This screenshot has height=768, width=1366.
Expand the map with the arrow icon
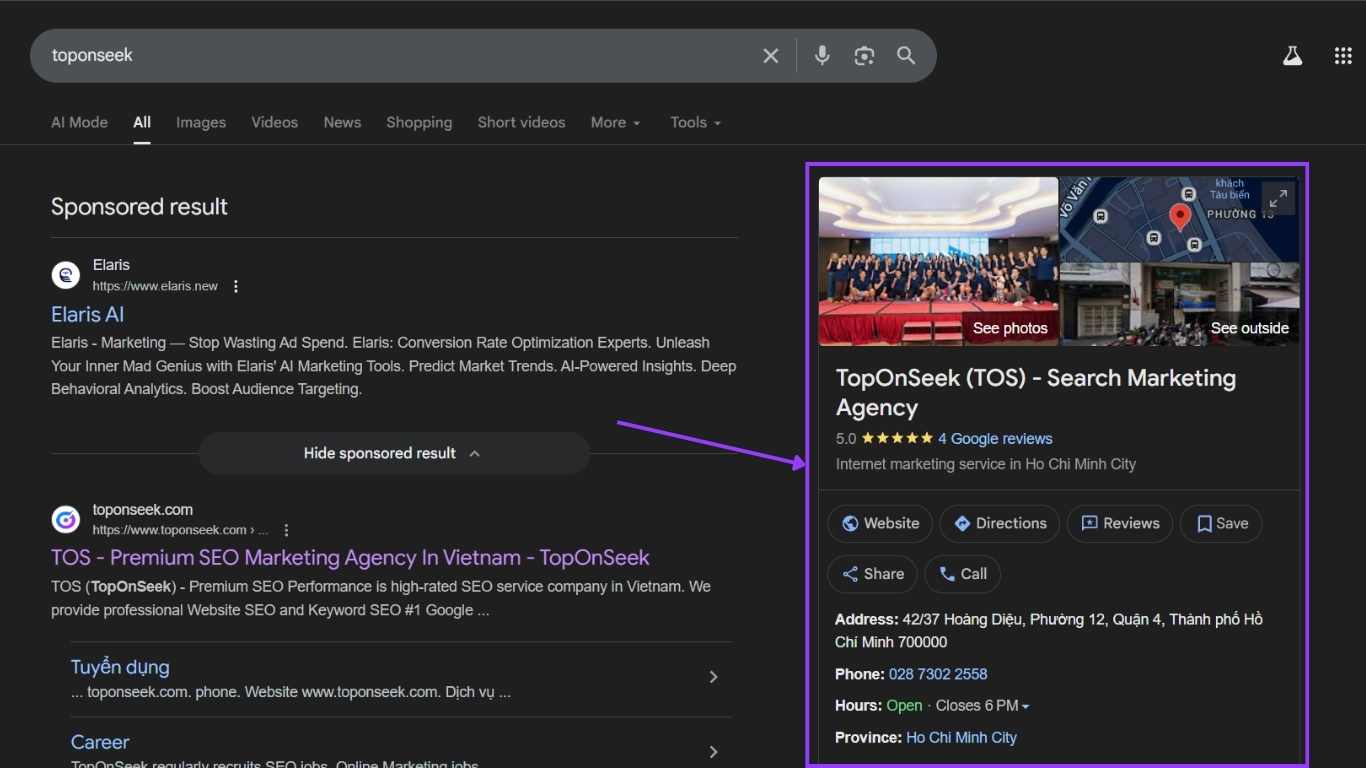click(1278, 197)
